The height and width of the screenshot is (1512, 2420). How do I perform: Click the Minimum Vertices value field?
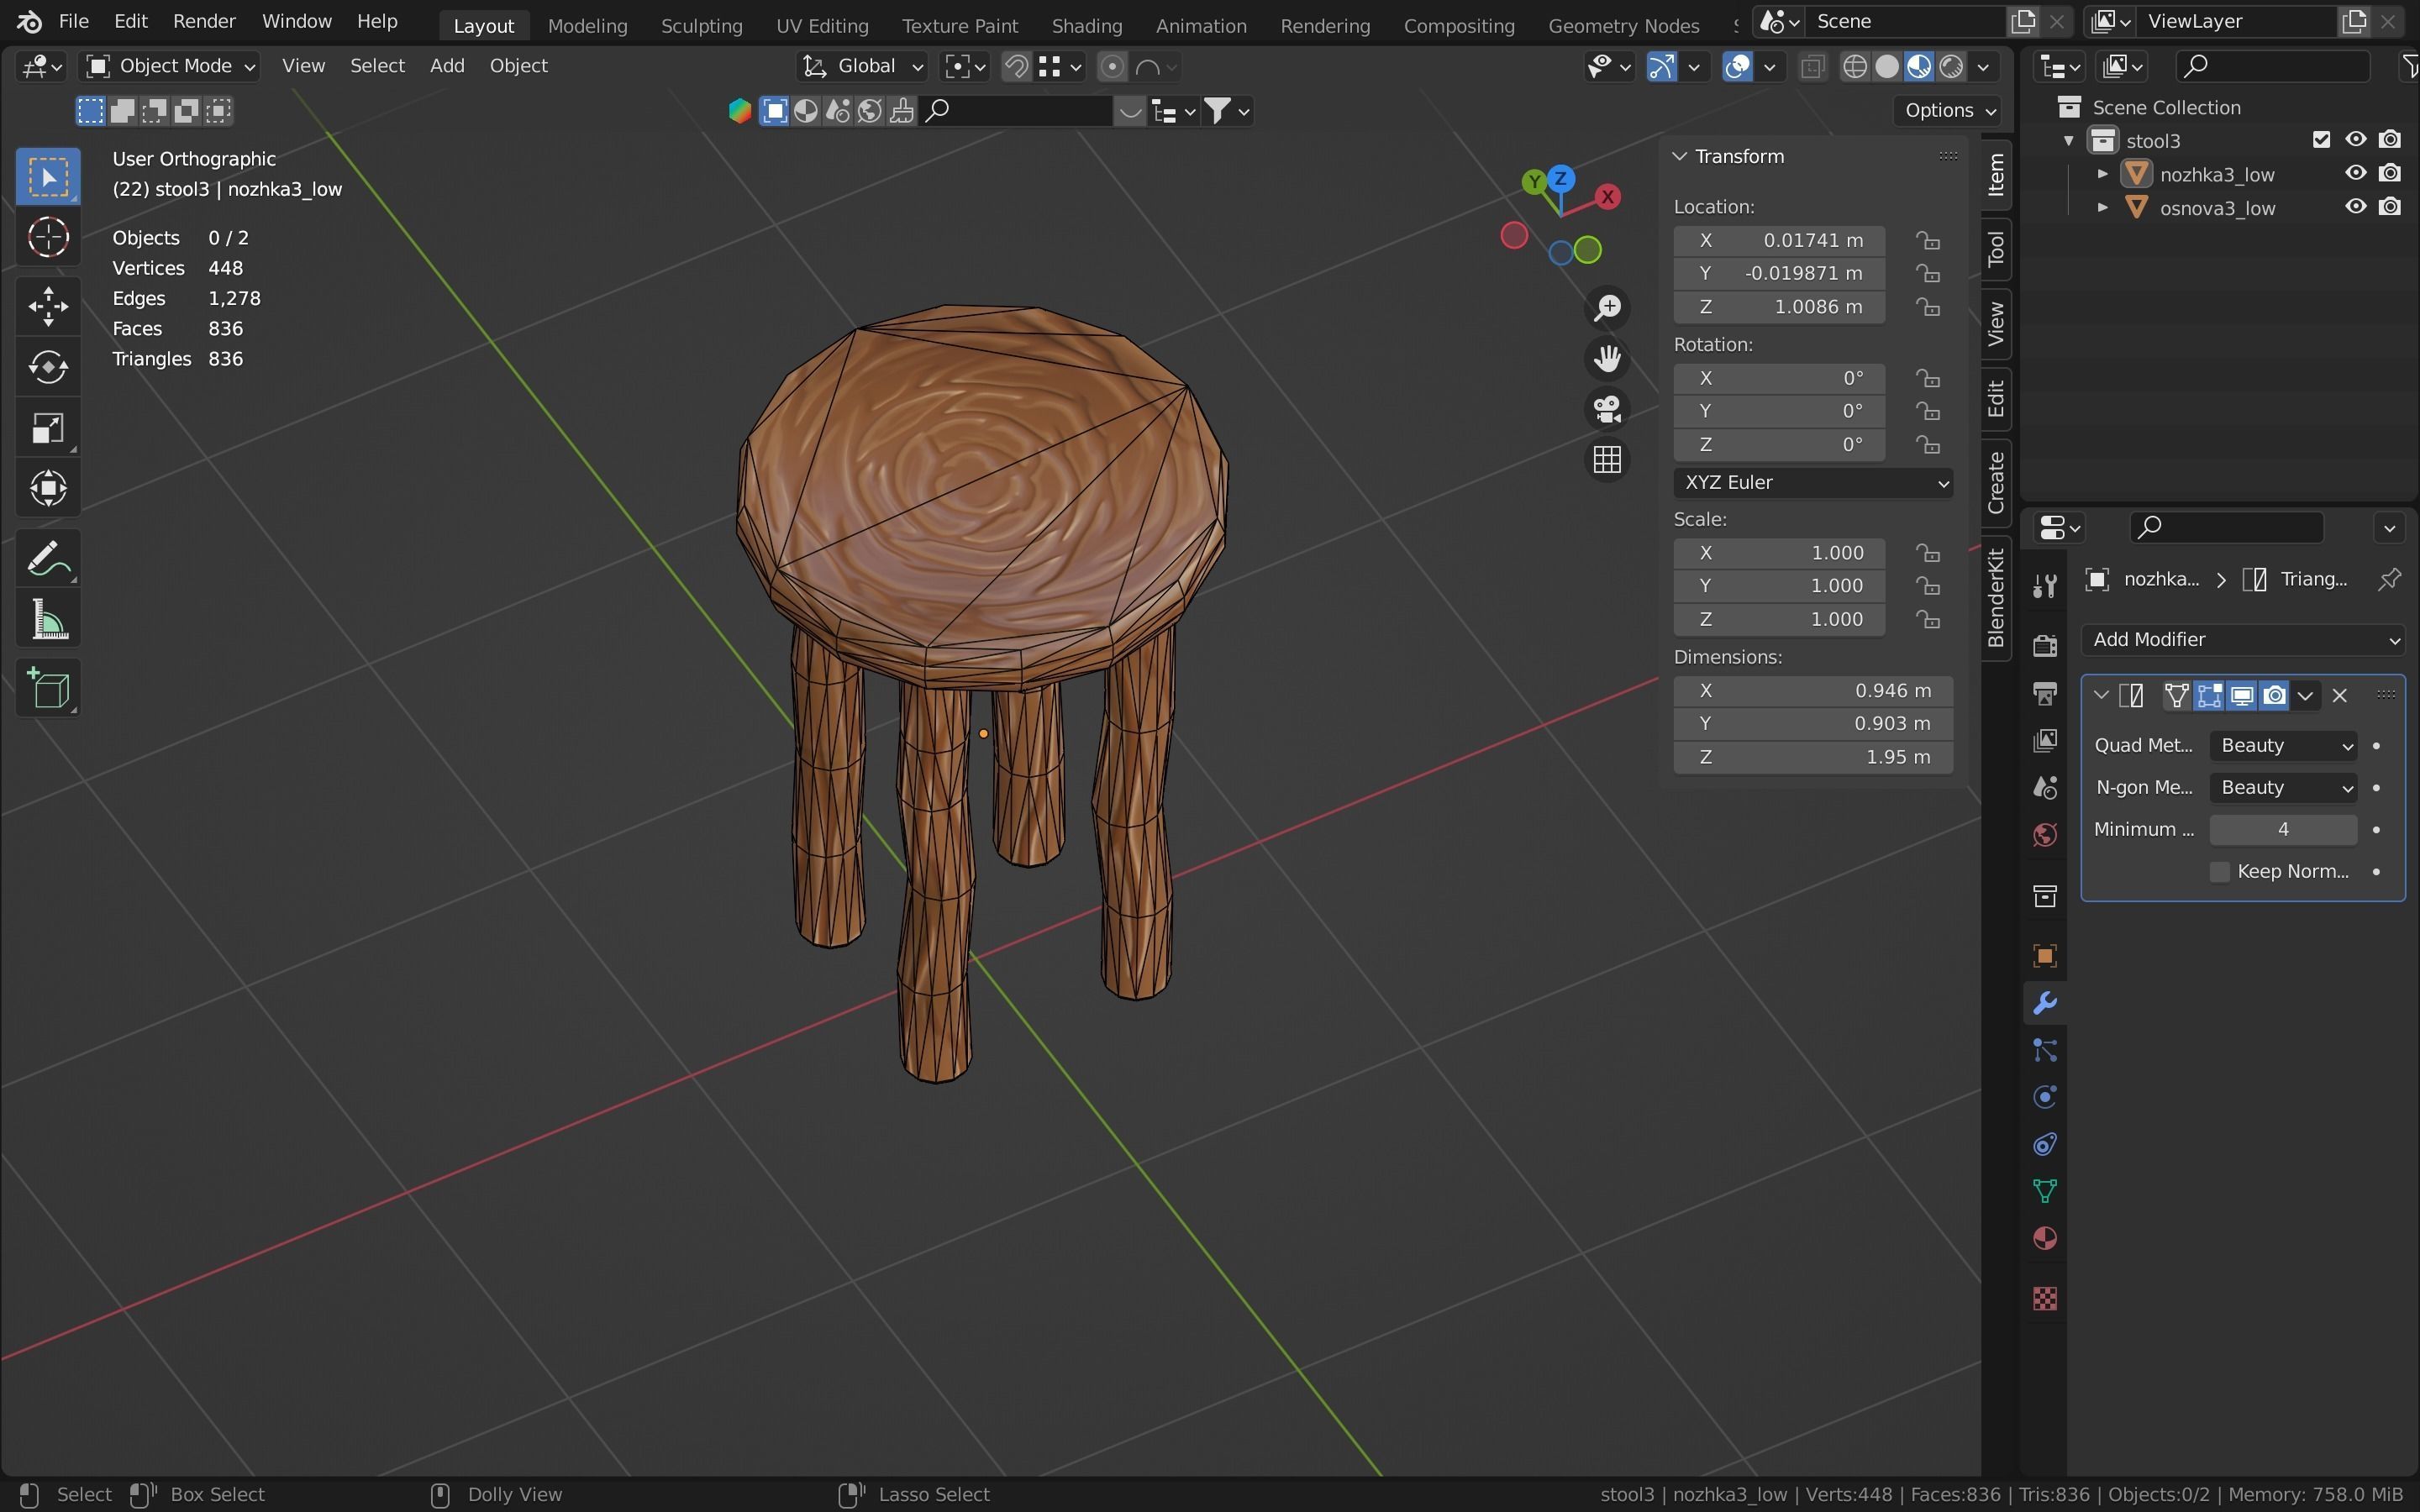click(2283, 830)
